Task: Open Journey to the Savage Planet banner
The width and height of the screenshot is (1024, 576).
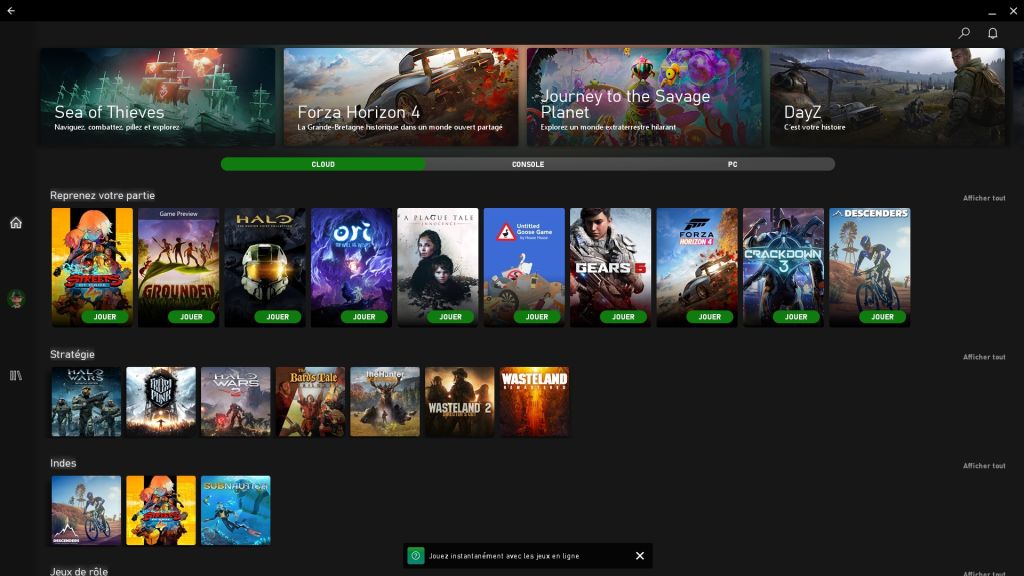Action: 645,97
